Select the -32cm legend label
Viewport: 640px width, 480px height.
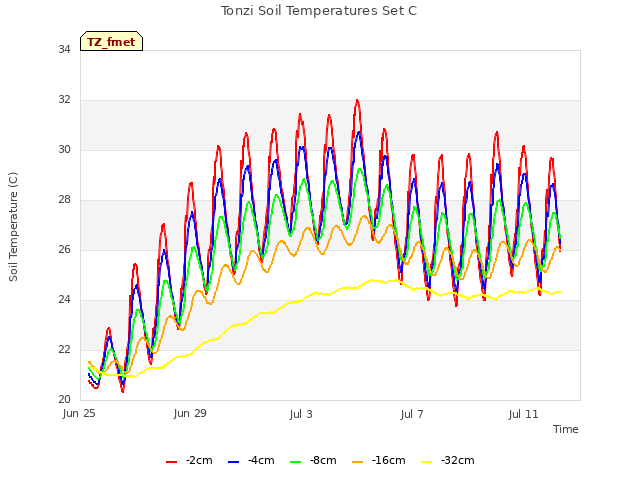tap(458, 460)
